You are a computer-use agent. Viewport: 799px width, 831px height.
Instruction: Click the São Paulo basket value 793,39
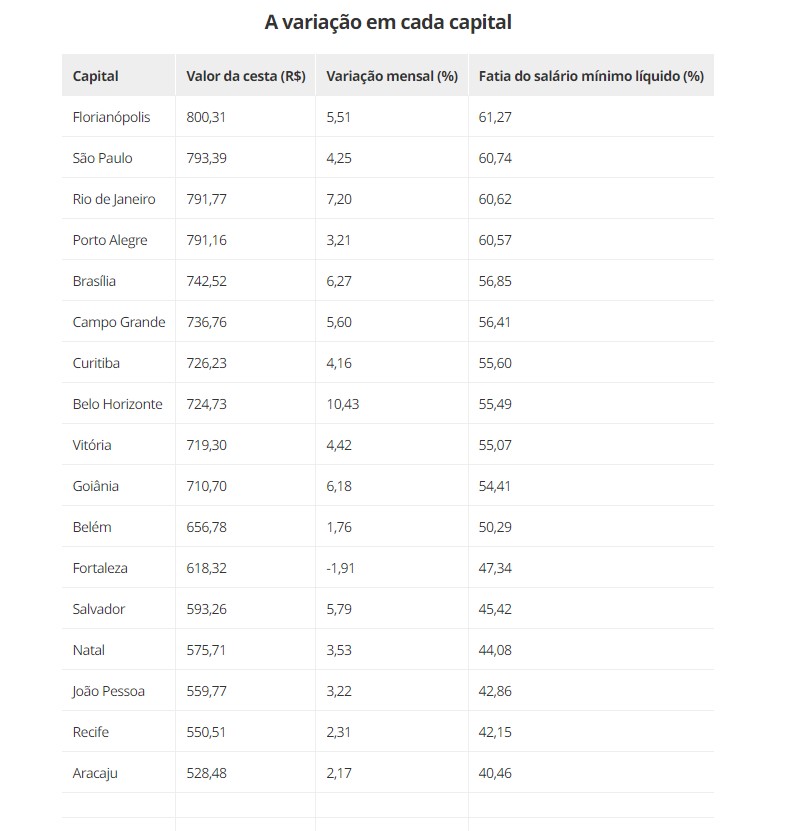click(x=208, y=158)
